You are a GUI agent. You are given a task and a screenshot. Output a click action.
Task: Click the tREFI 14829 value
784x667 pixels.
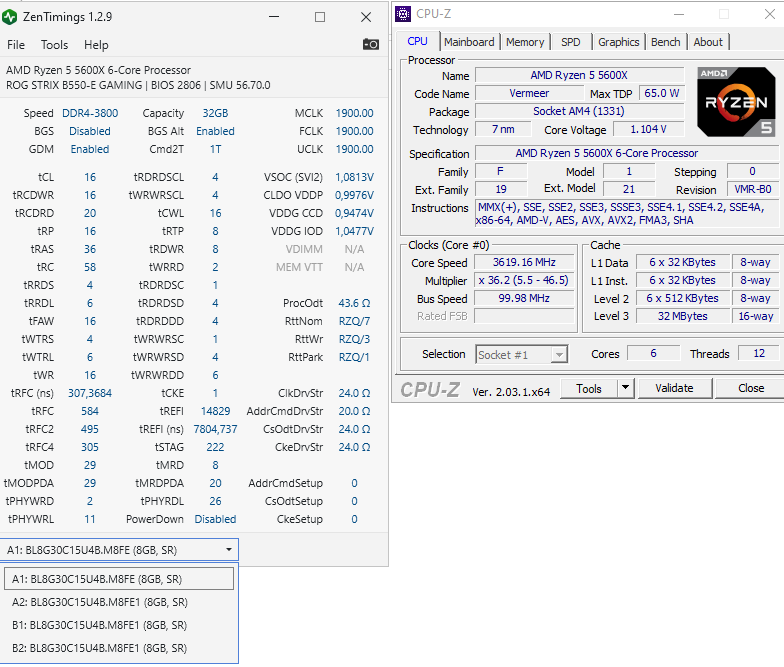tap(215, 411)
